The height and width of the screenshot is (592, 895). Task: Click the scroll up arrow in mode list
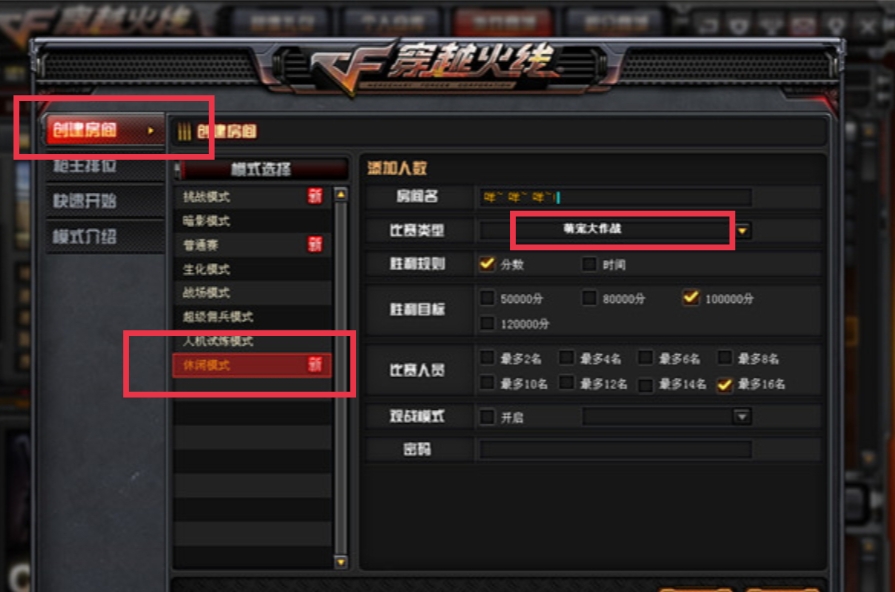tap(341, 195)
